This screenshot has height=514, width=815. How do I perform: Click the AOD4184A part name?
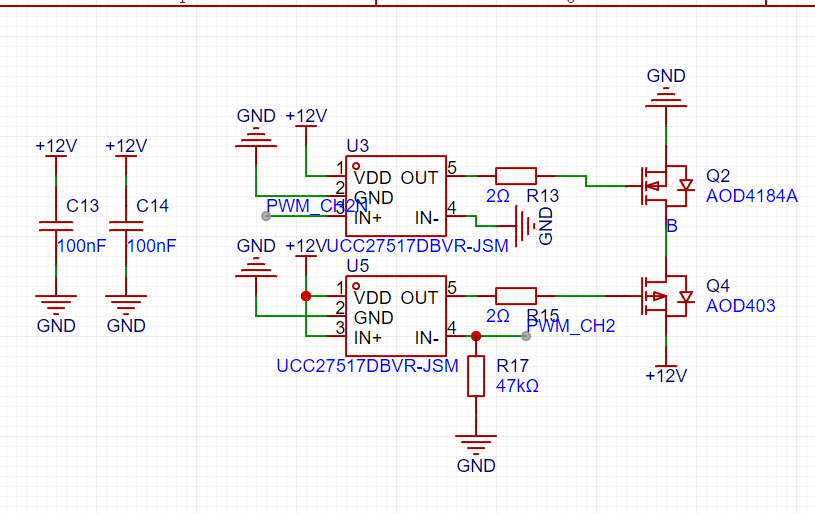click(x=752, y=196)
